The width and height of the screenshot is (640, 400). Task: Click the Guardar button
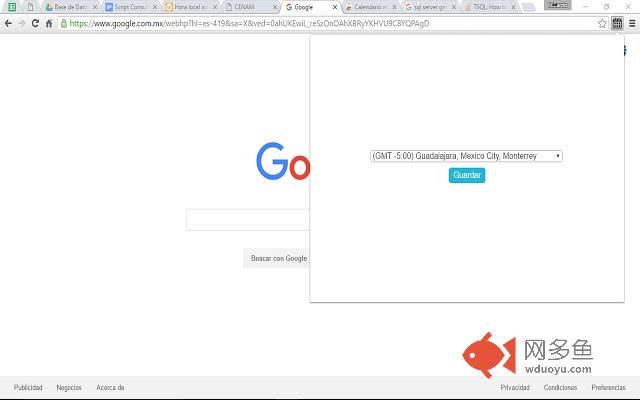click(x=467, y=175)
